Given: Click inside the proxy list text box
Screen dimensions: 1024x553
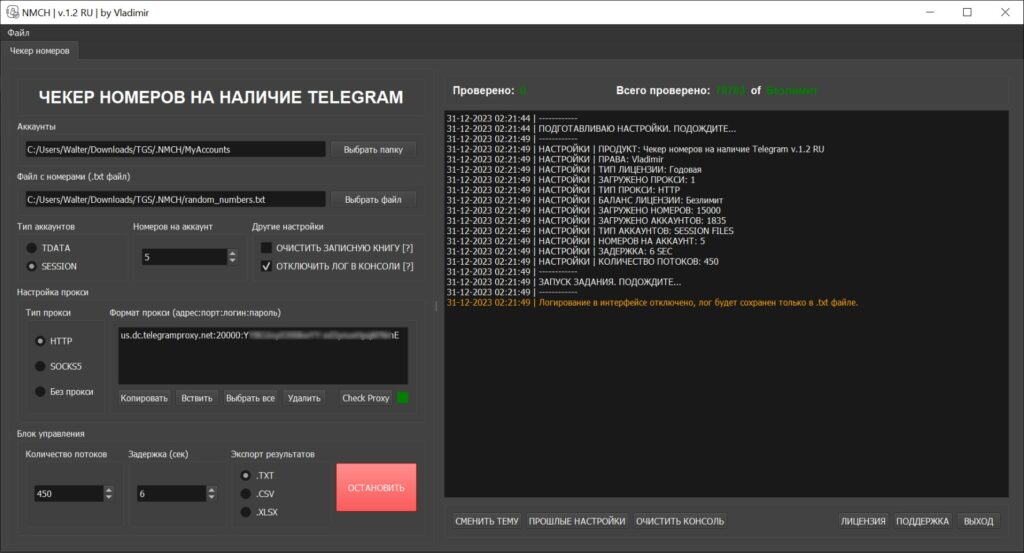Looking at the screenshot, I should click(263, 356).
